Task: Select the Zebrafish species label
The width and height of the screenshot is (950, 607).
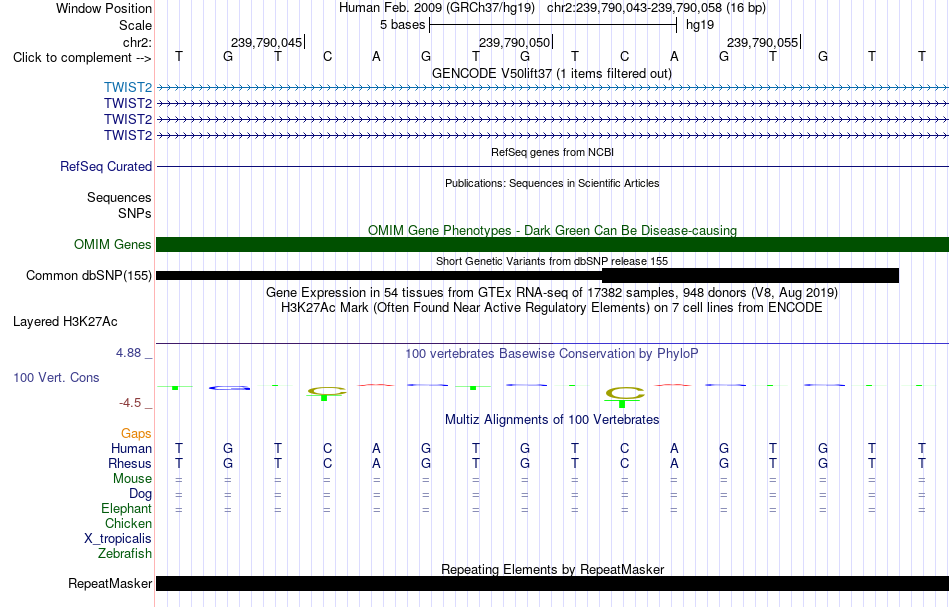Action: (x=125, y=554)
